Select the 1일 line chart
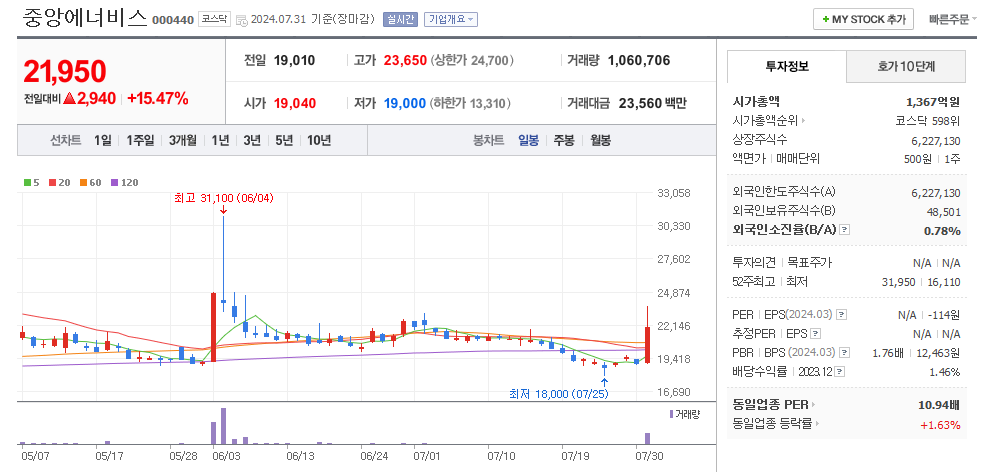 coord(102,140)
